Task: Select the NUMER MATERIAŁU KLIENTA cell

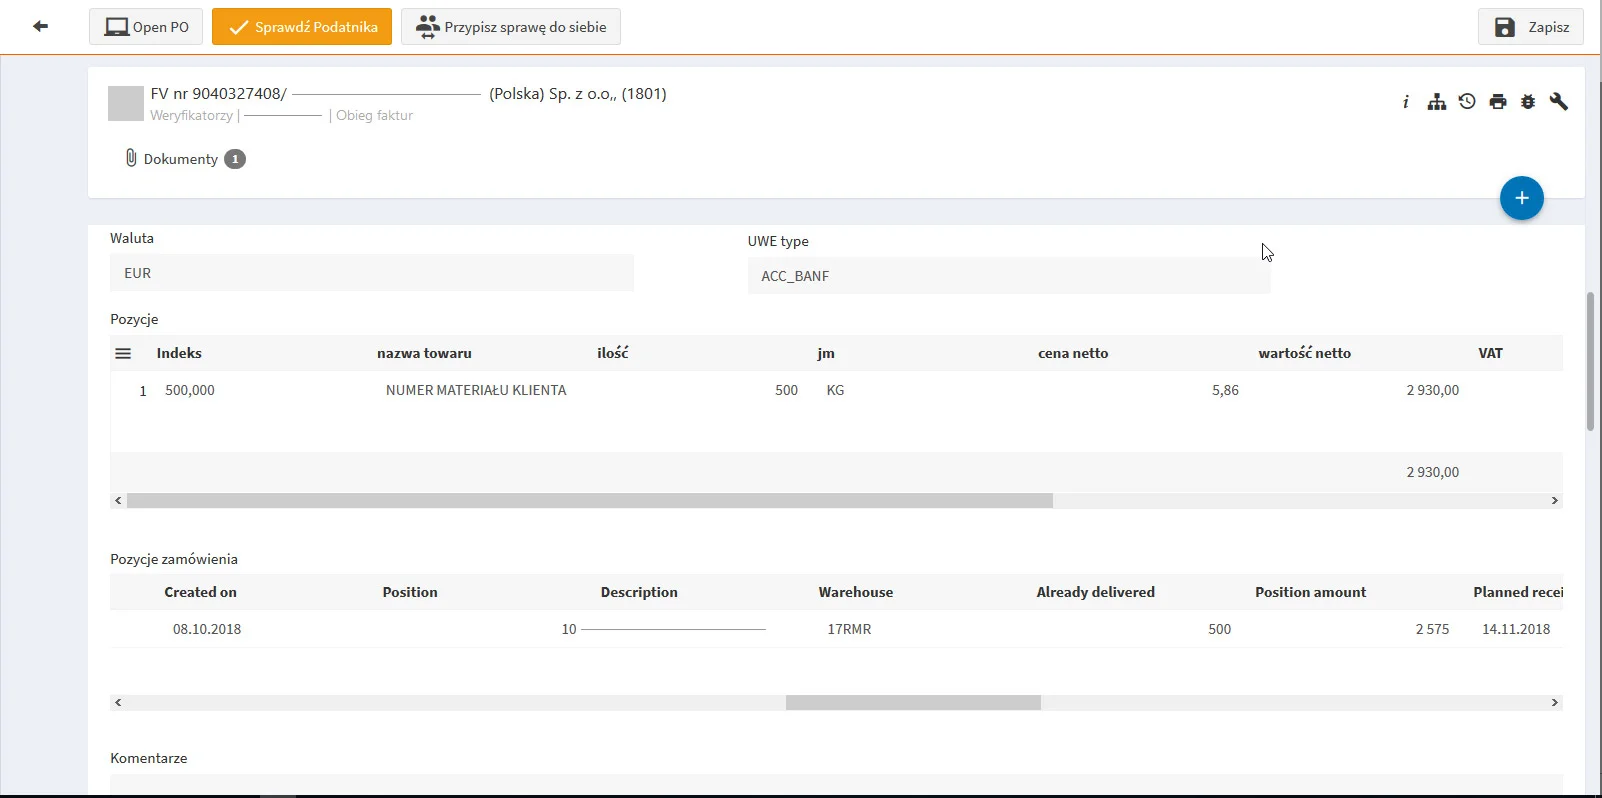Action: tap(476, 390)
